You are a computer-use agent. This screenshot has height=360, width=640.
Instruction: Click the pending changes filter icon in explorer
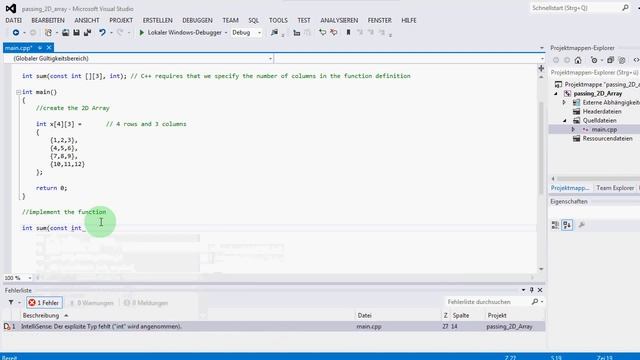594,60
